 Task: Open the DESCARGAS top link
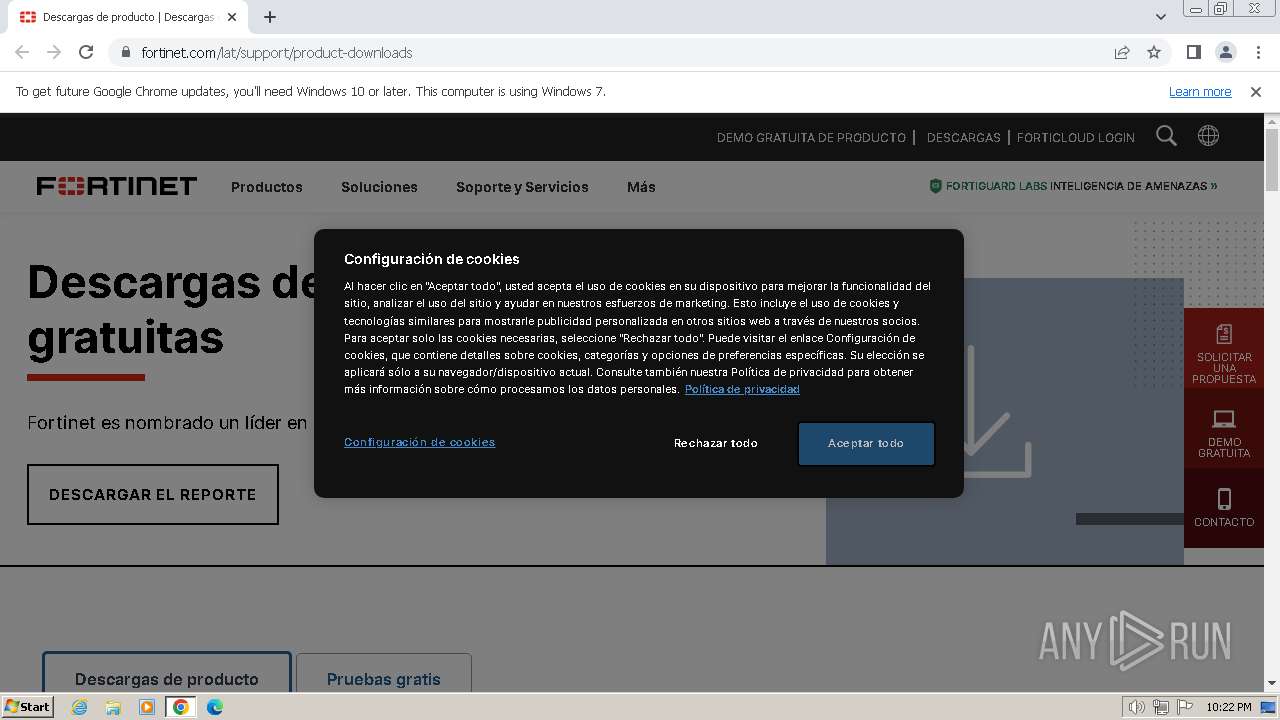point(963,138)
